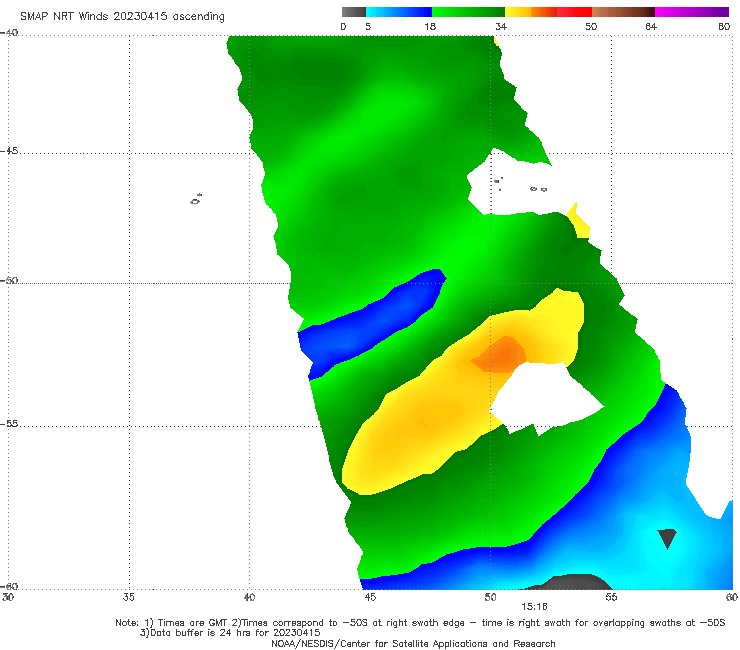
Task: Click the -45 latitude axis label
Action: 9,151
